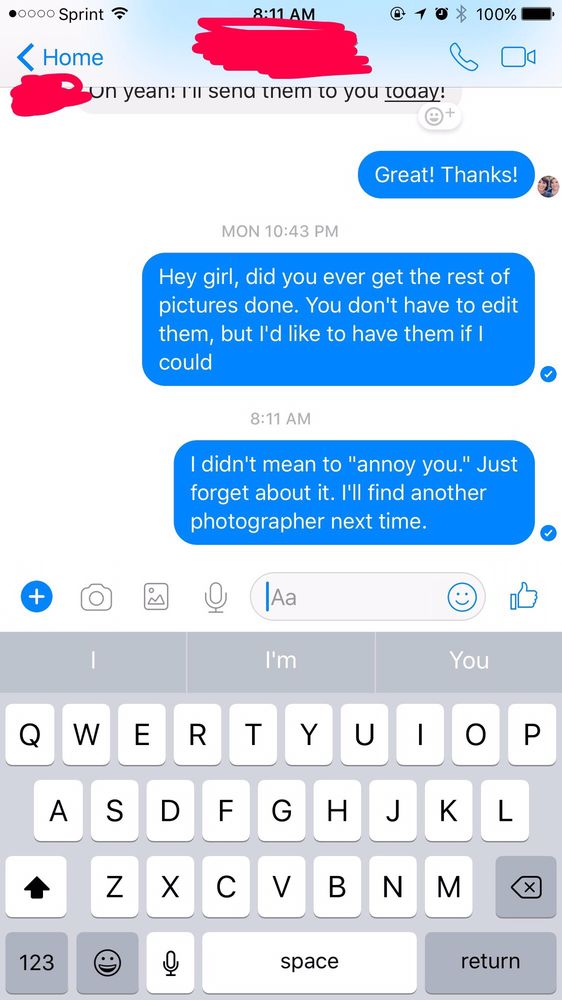
Task: Choose the "I'm" word suggestion
Action: coord(281,660)
